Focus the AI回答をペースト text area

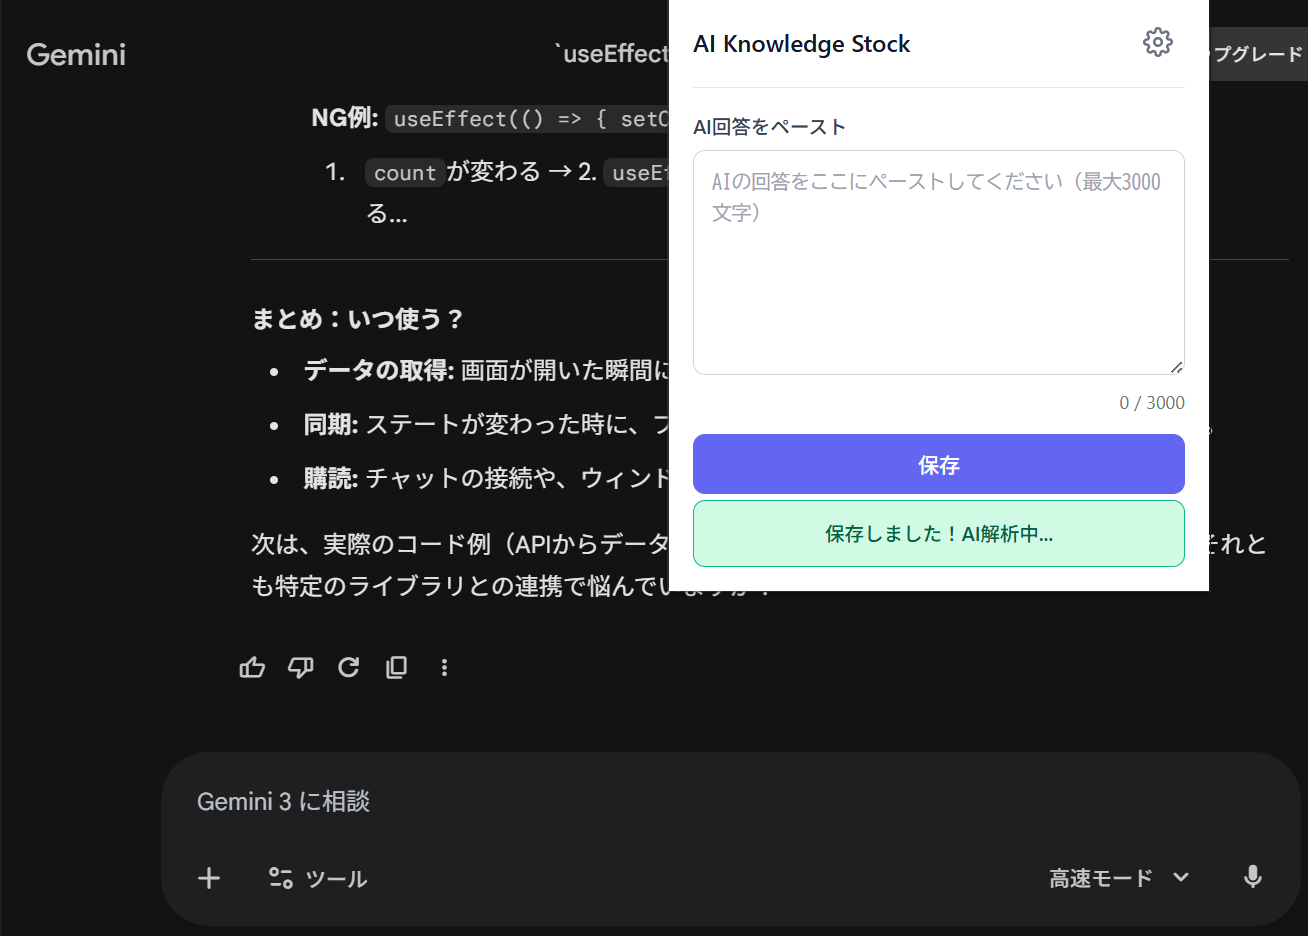(938, 260)
